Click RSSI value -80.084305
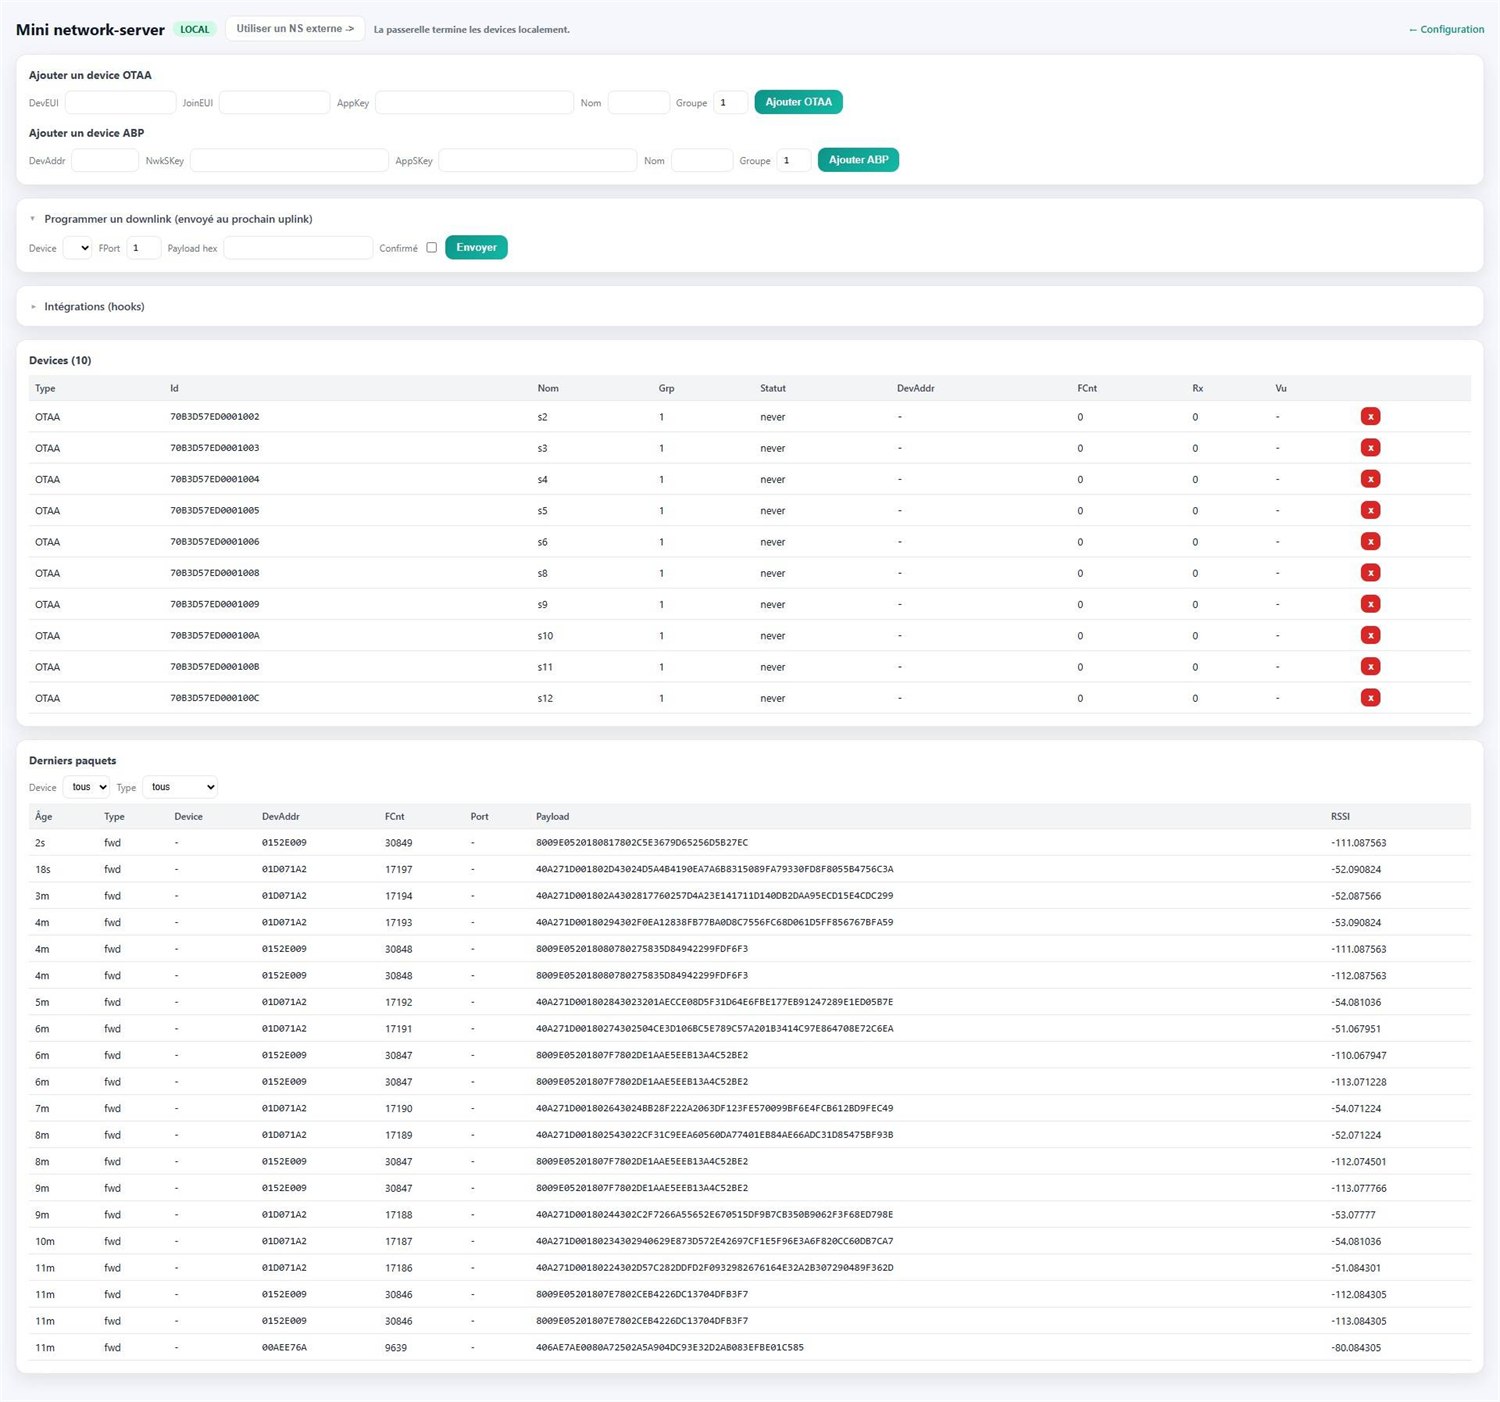 [1356, 1347]
